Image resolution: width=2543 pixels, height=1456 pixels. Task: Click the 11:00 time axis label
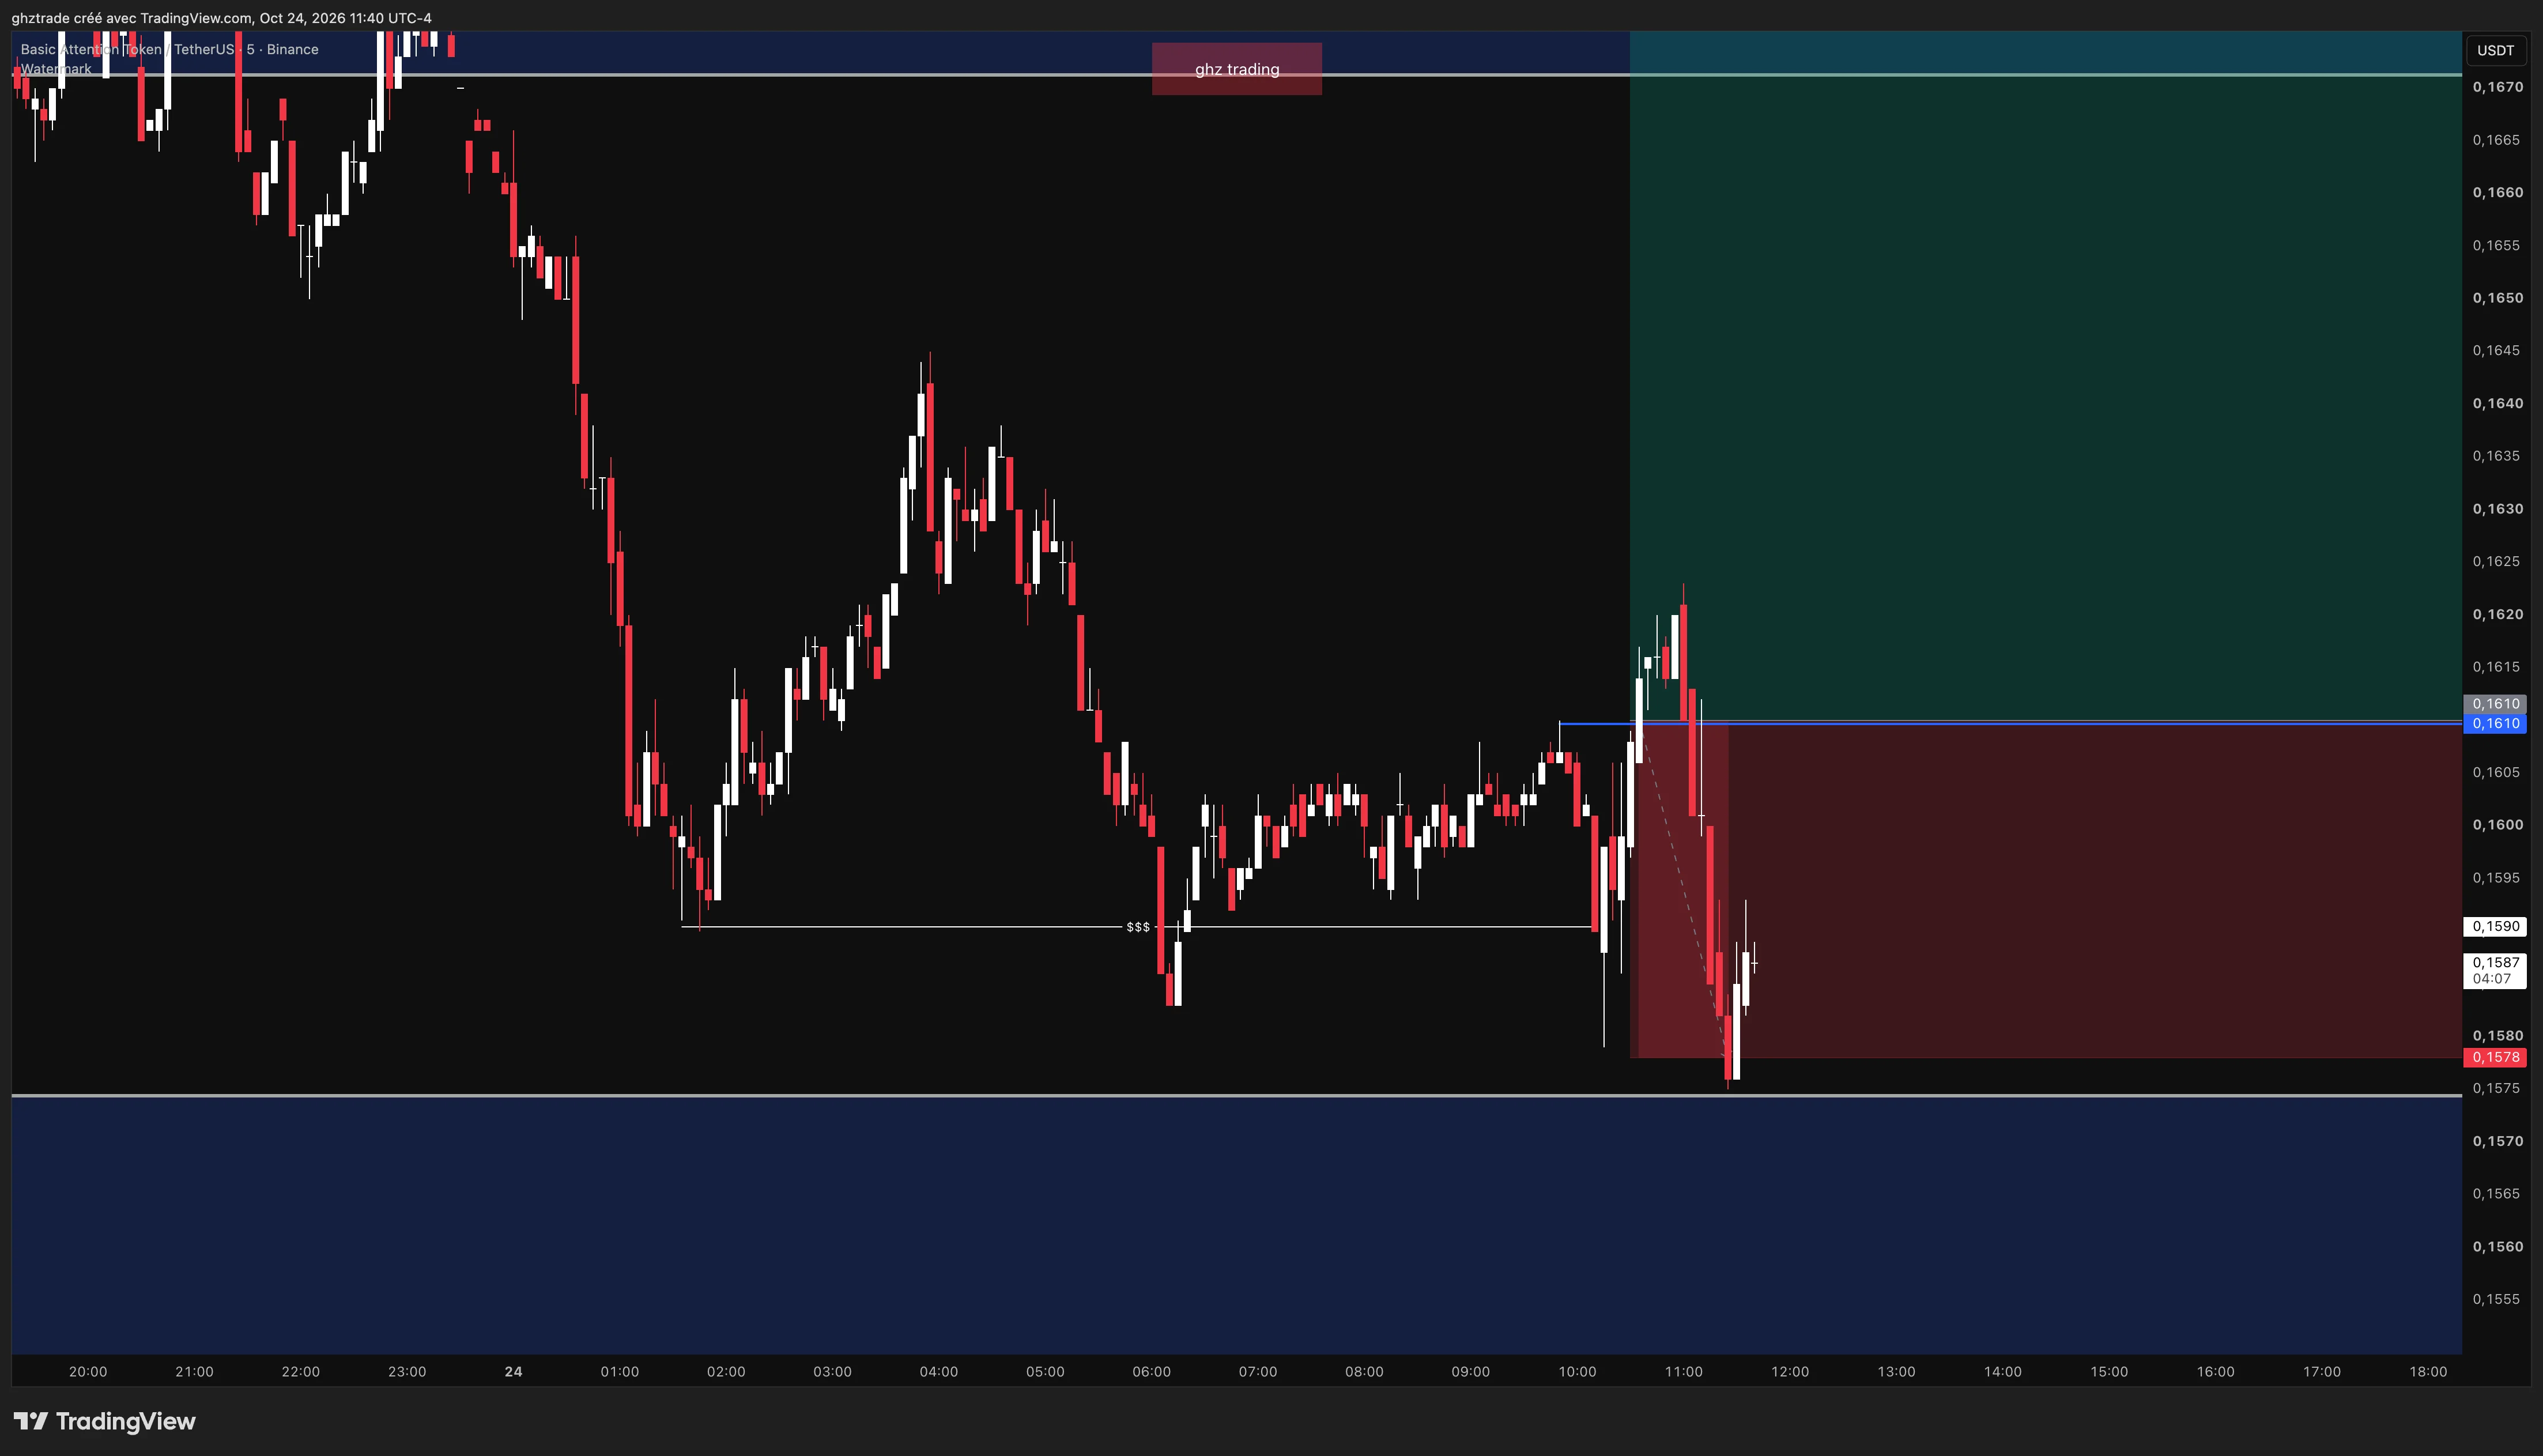(x=1684, y=1372)
